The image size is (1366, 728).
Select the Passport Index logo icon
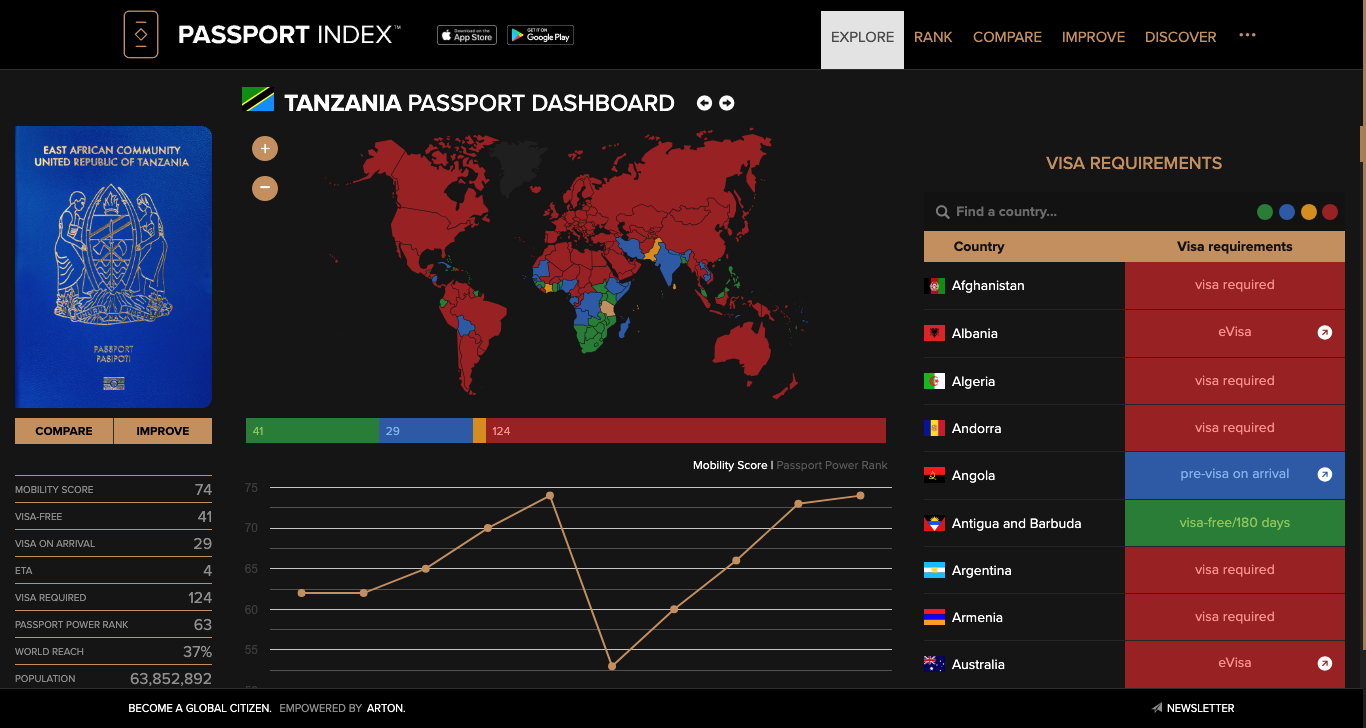[x=141, y=34]
